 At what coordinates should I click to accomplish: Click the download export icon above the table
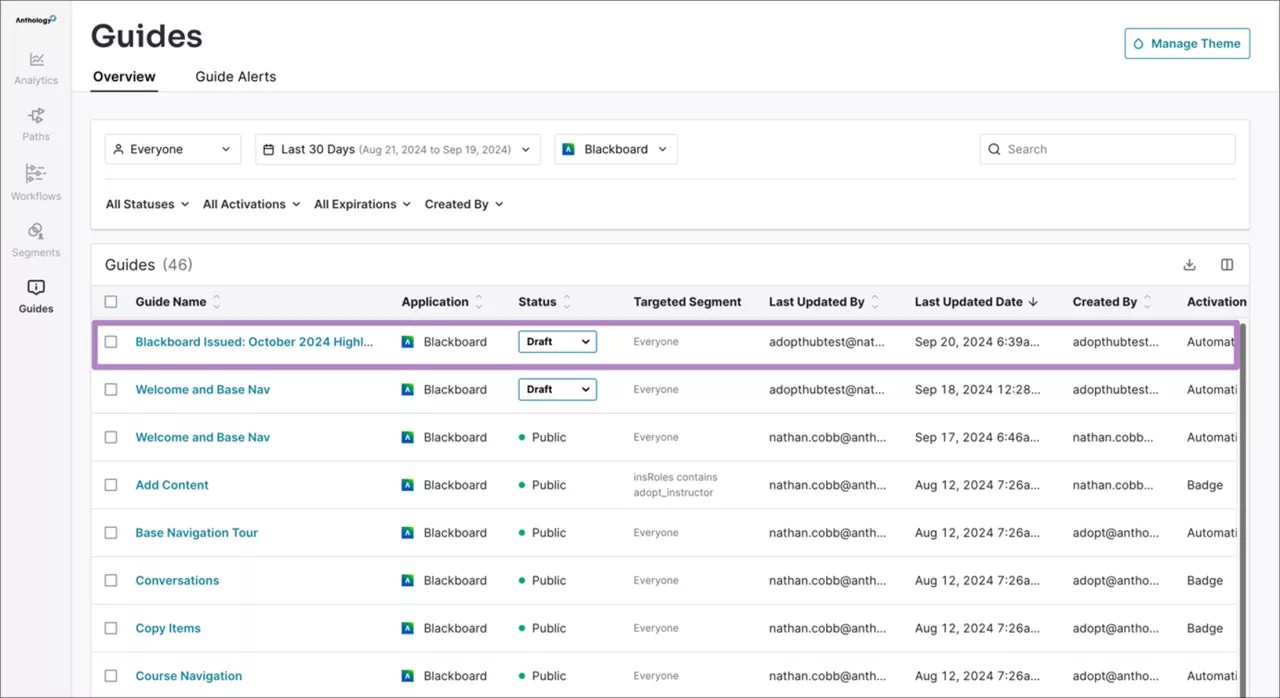(1189, 264)
